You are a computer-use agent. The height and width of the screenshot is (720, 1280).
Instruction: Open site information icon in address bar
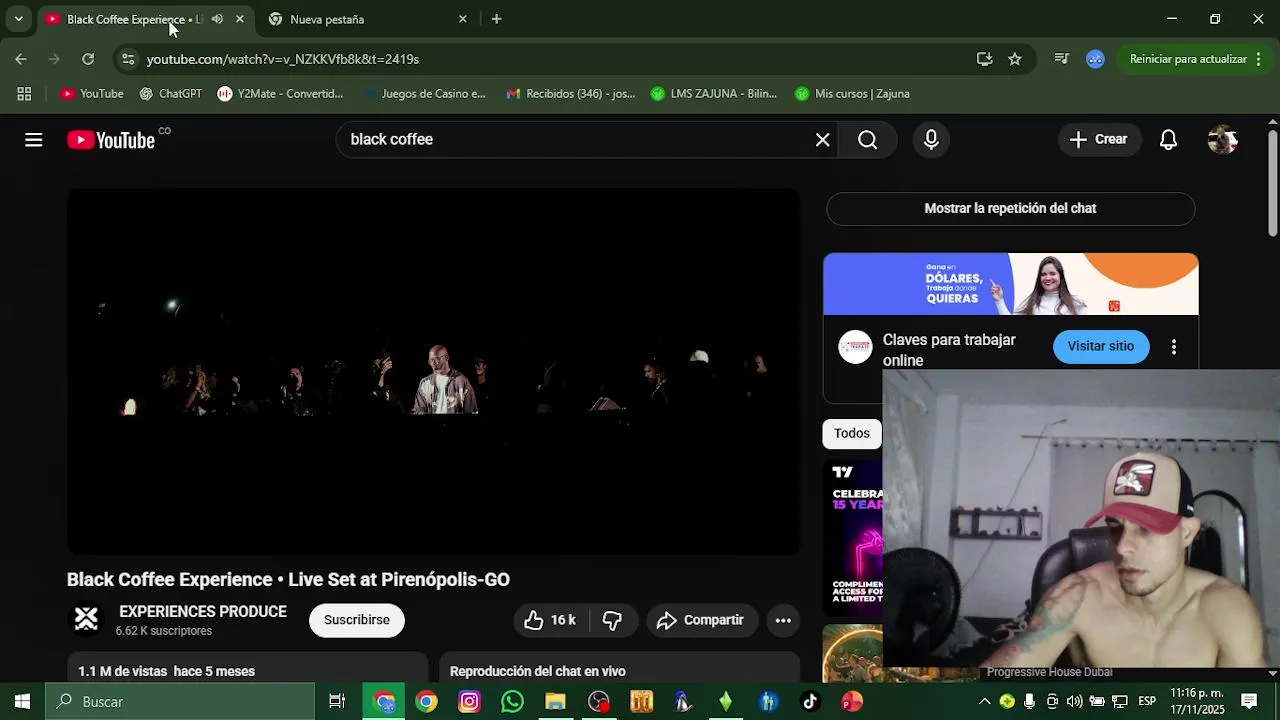(x=128, y=59)
